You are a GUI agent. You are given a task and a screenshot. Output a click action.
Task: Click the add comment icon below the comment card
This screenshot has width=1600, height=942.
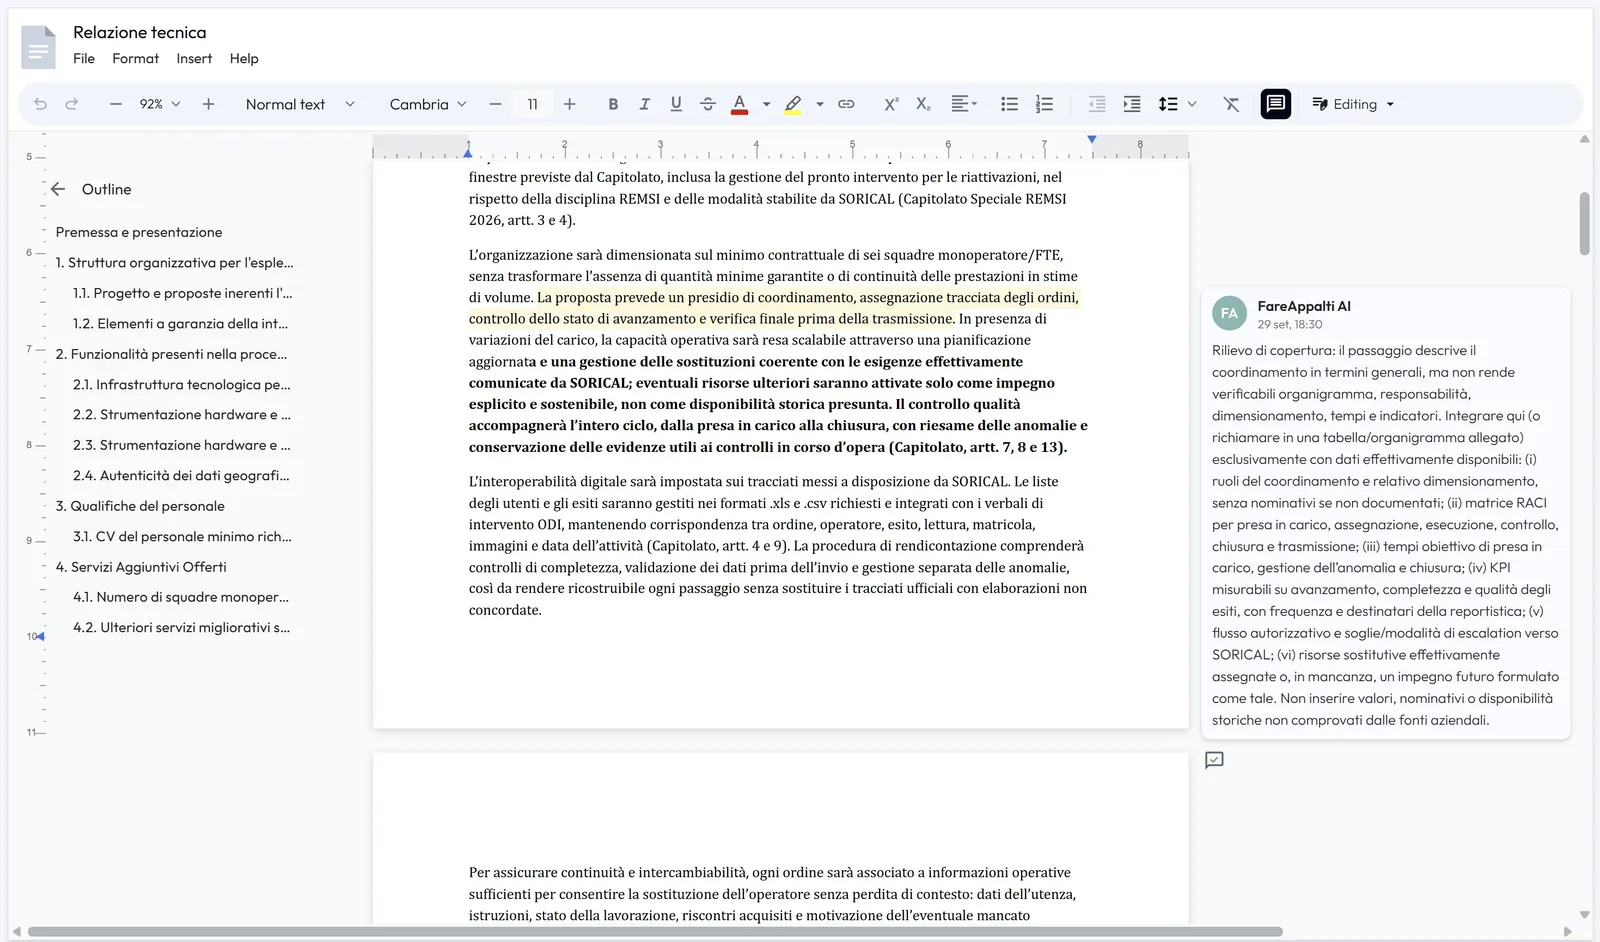pos(1214,760)
